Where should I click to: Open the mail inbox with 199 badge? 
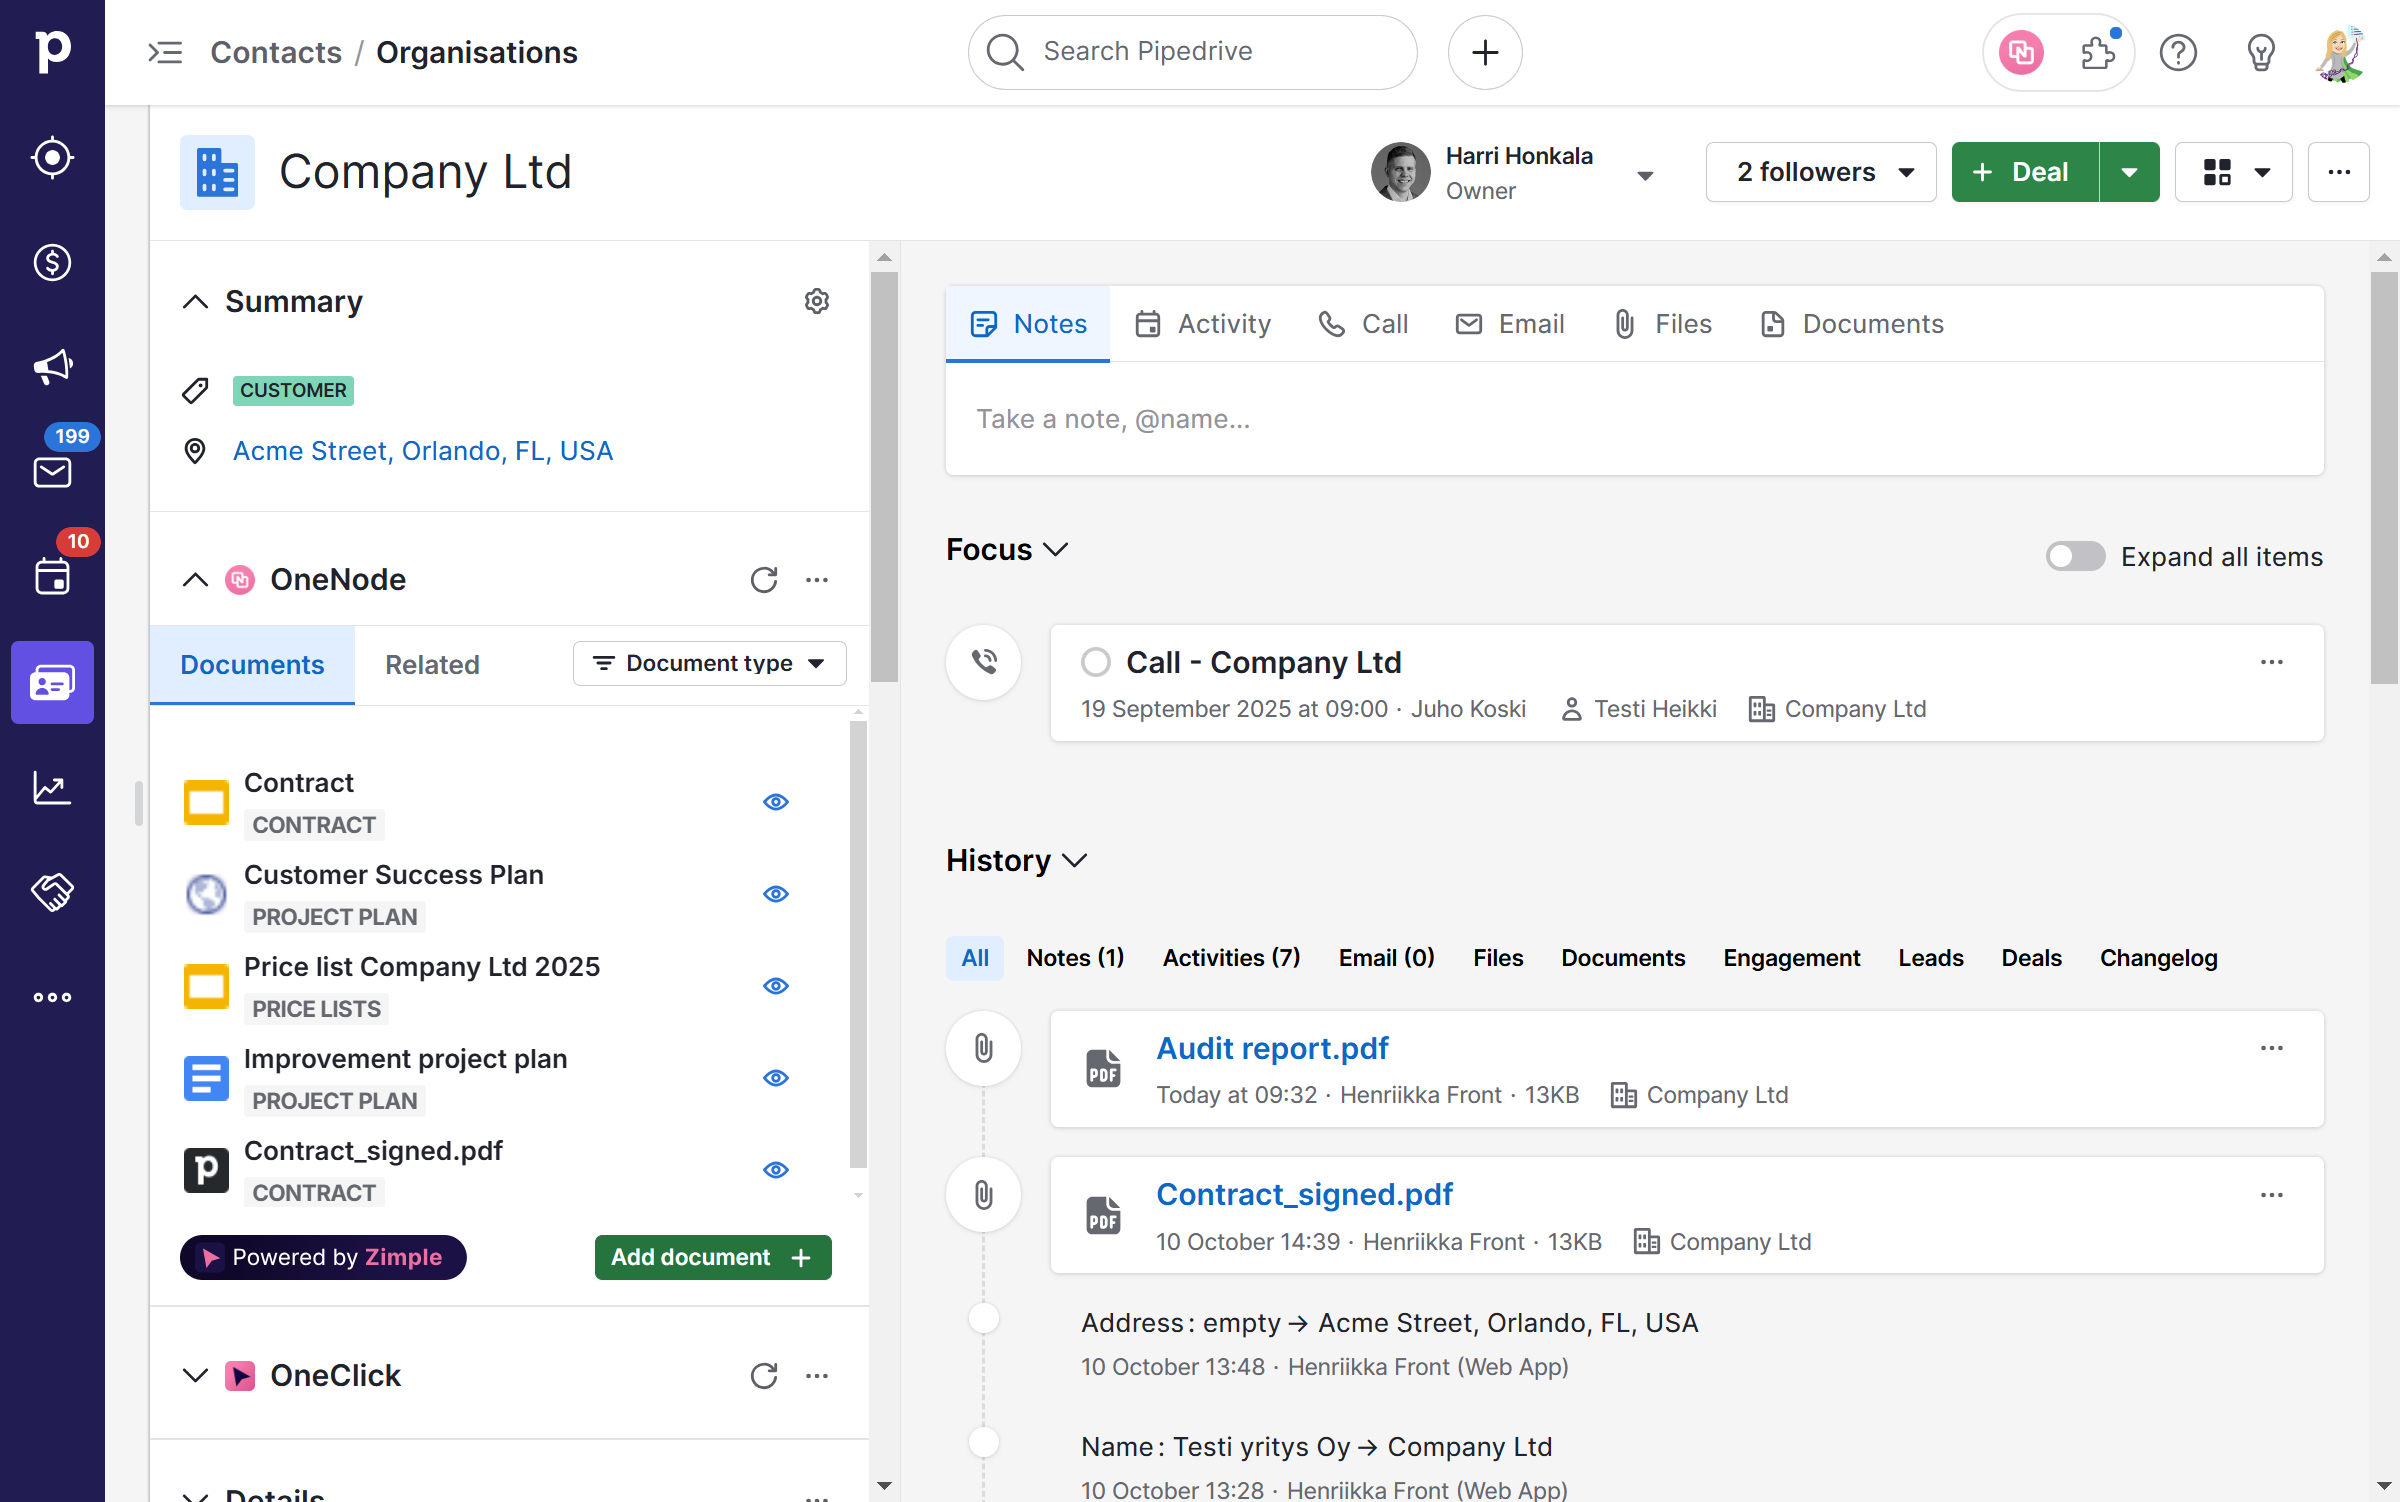[52, 472]
